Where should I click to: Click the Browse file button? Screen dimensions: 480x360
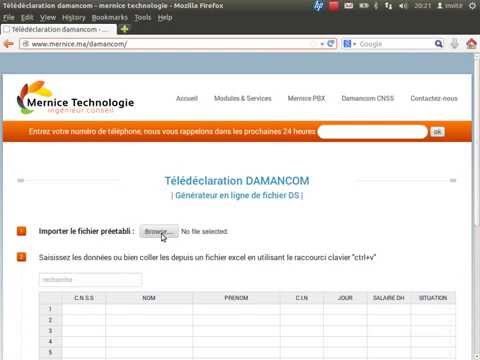(159, 231)
